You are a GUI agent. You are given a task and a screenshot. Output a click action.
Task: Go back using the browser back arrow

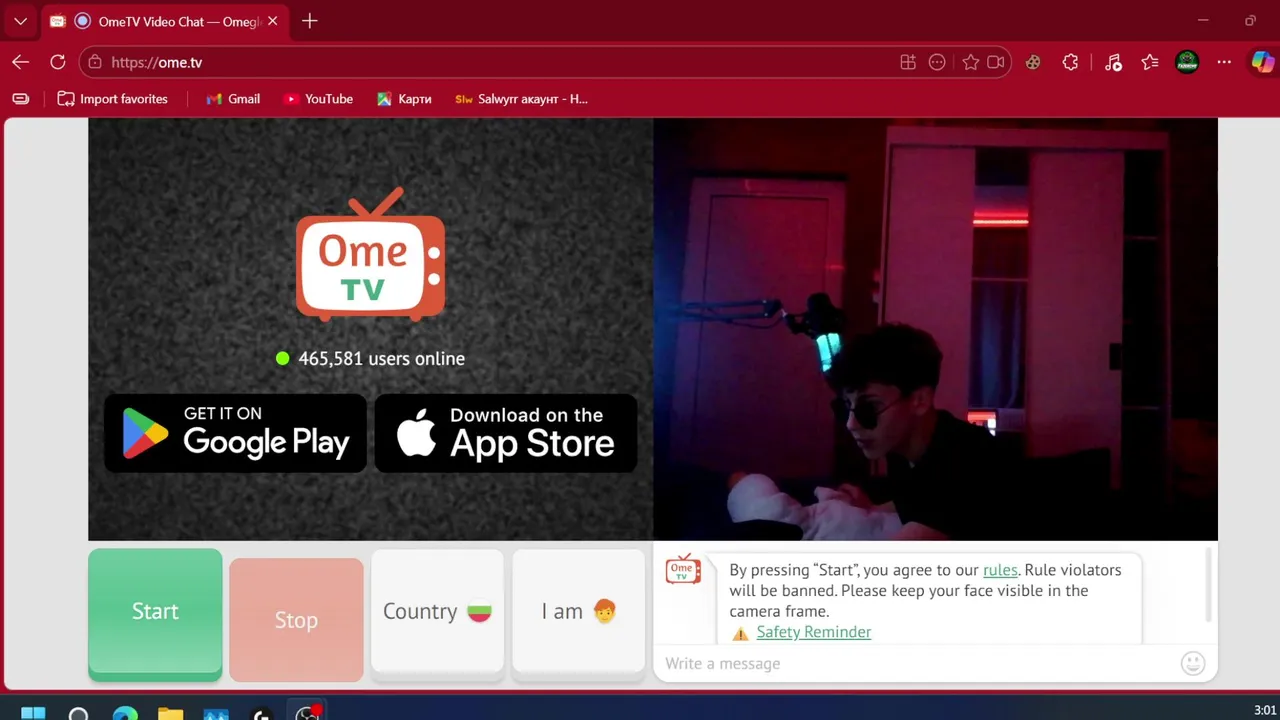20,62
